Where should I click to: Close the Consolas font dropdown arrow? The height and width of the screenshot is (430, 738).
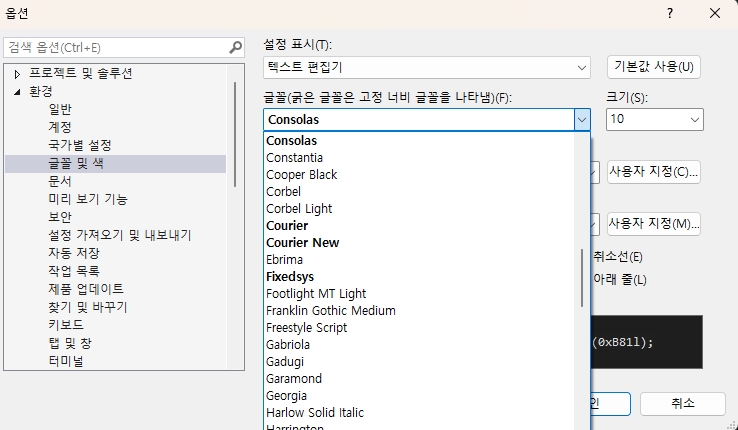click(x=582, y=119)
